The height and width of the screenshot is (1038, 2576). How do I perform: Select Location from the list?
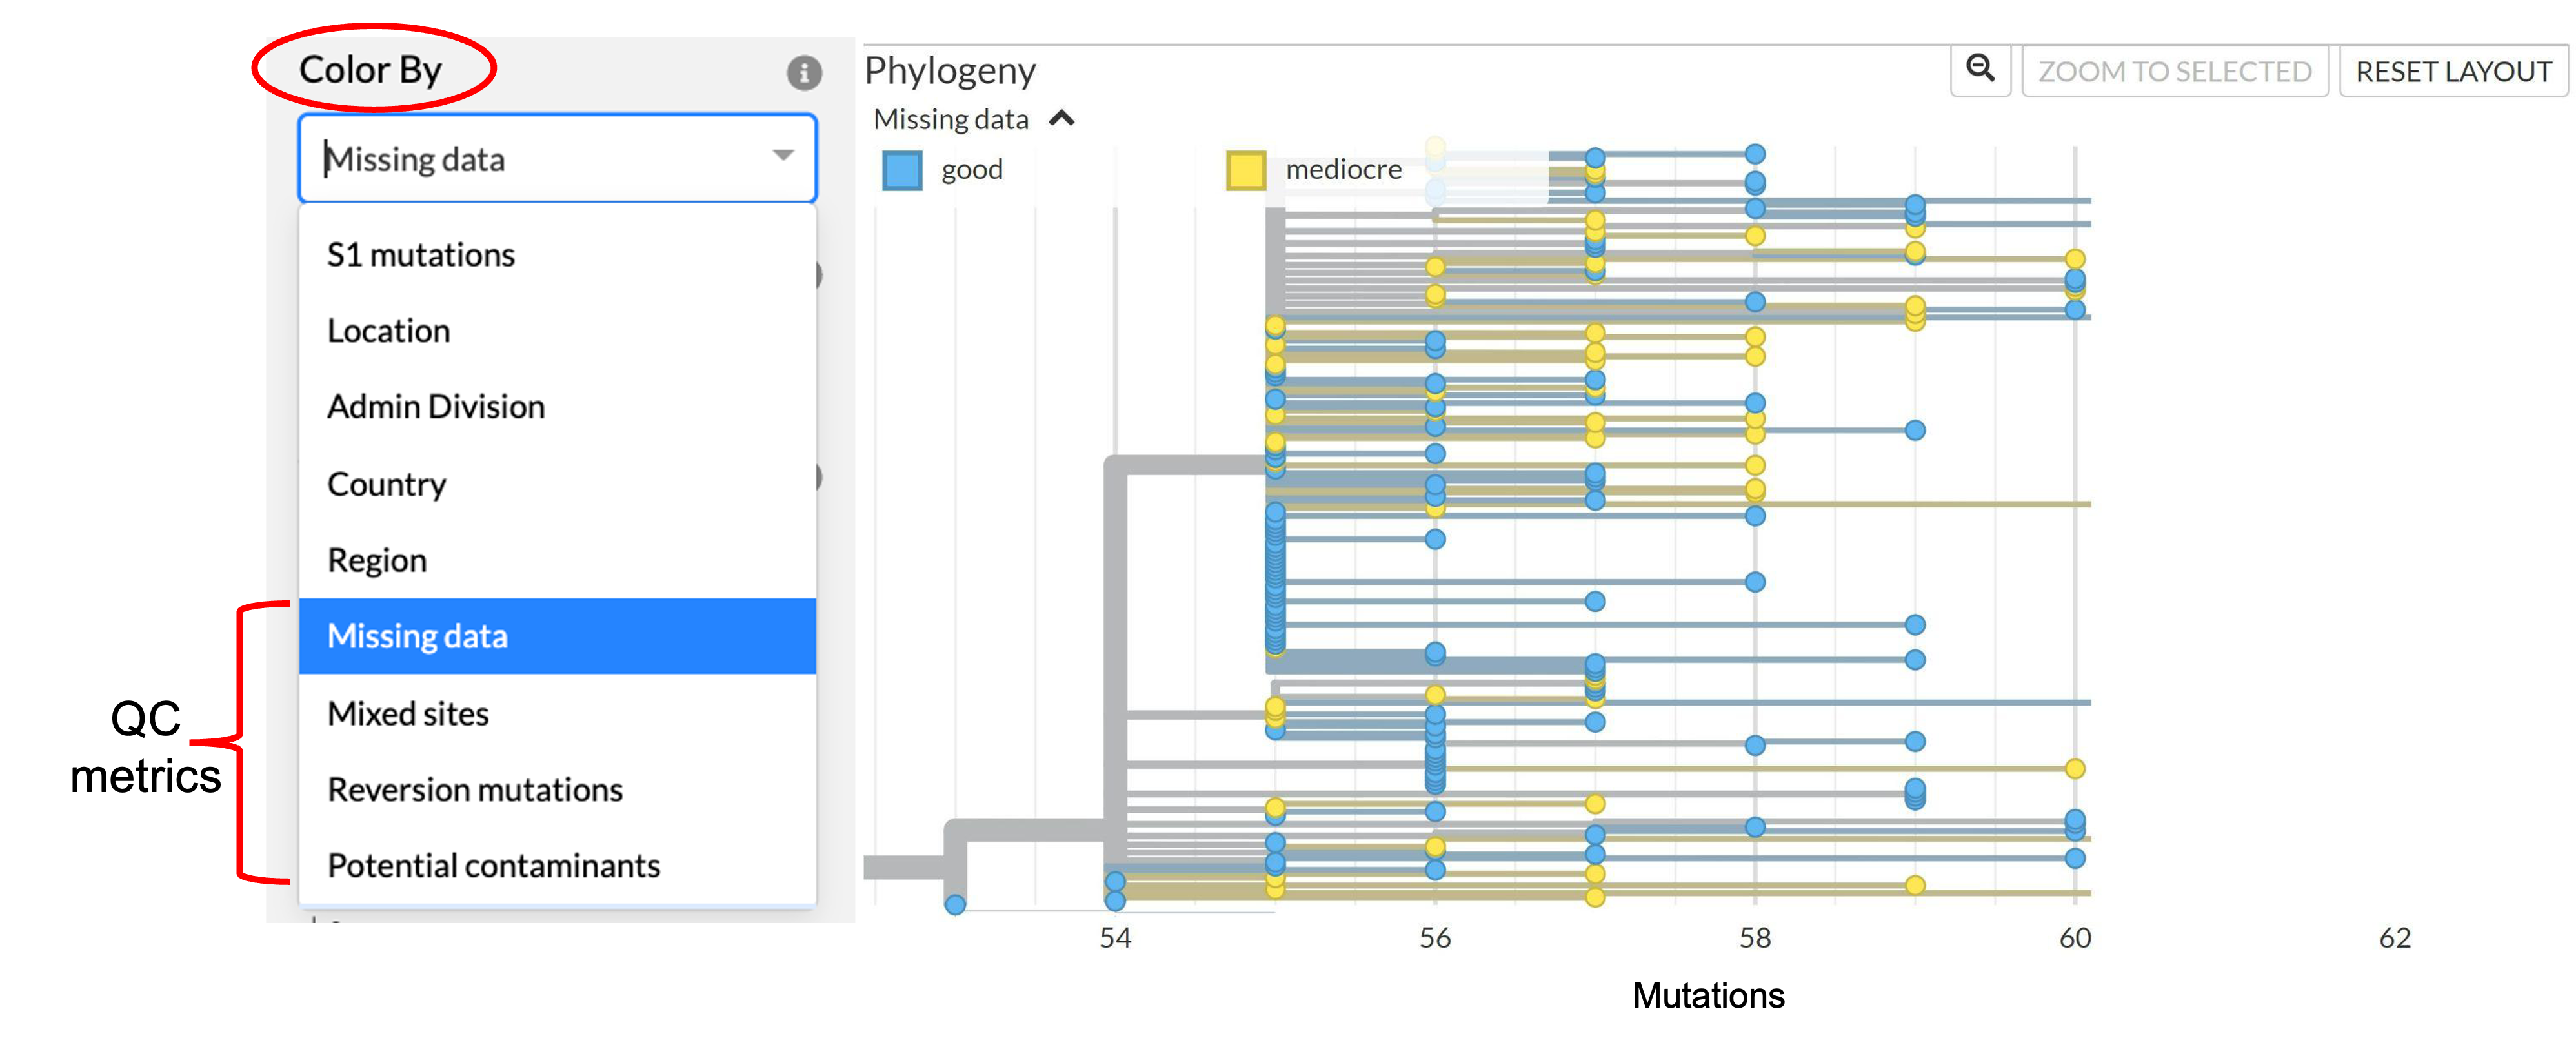click(389, 331)
